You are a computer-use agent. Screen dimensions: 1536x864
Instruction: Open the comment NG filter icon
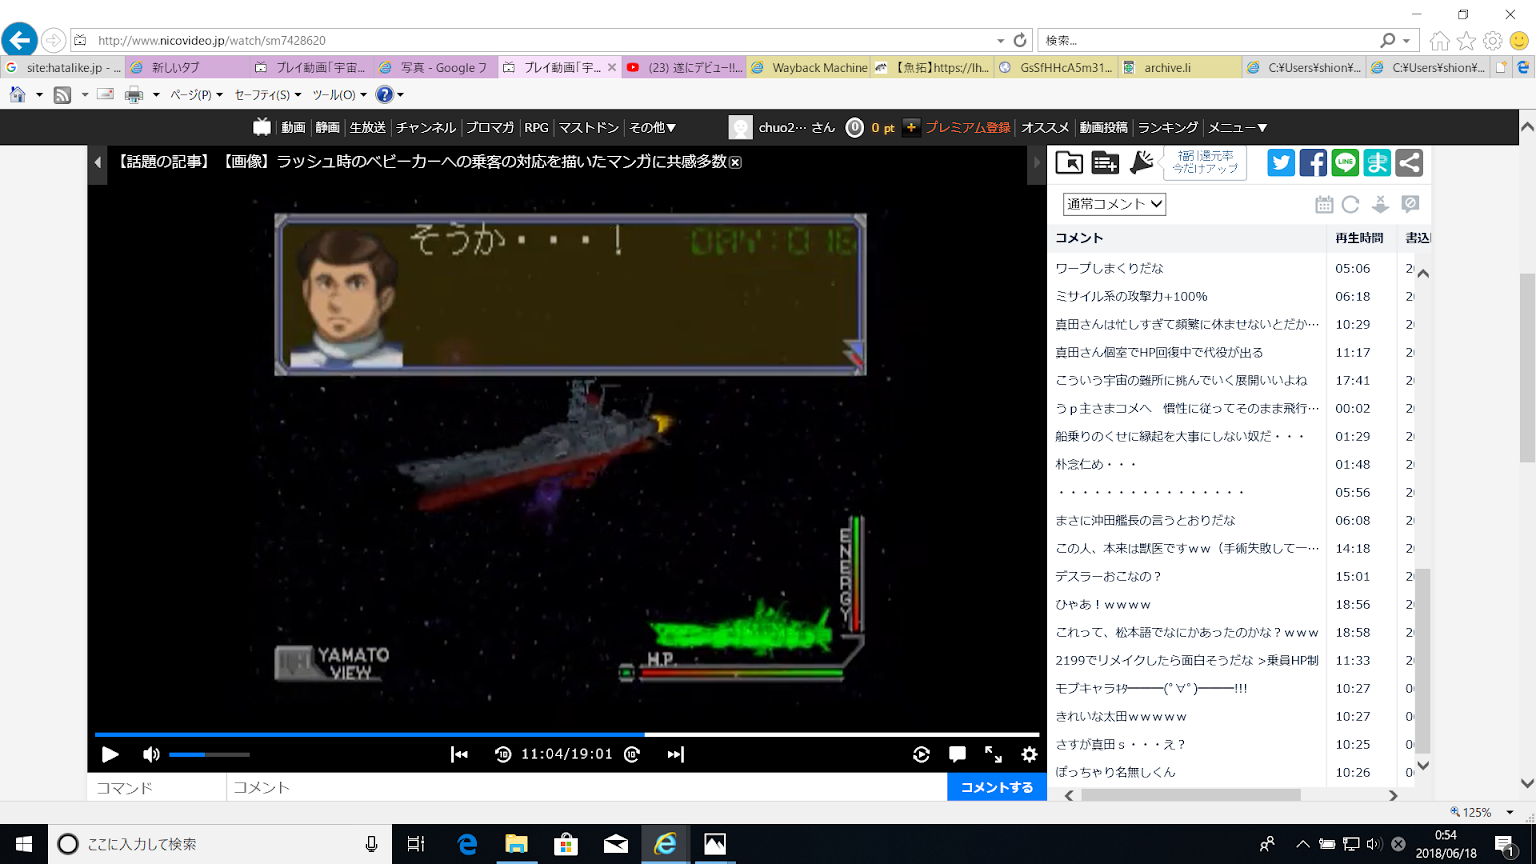[1410, 204]
